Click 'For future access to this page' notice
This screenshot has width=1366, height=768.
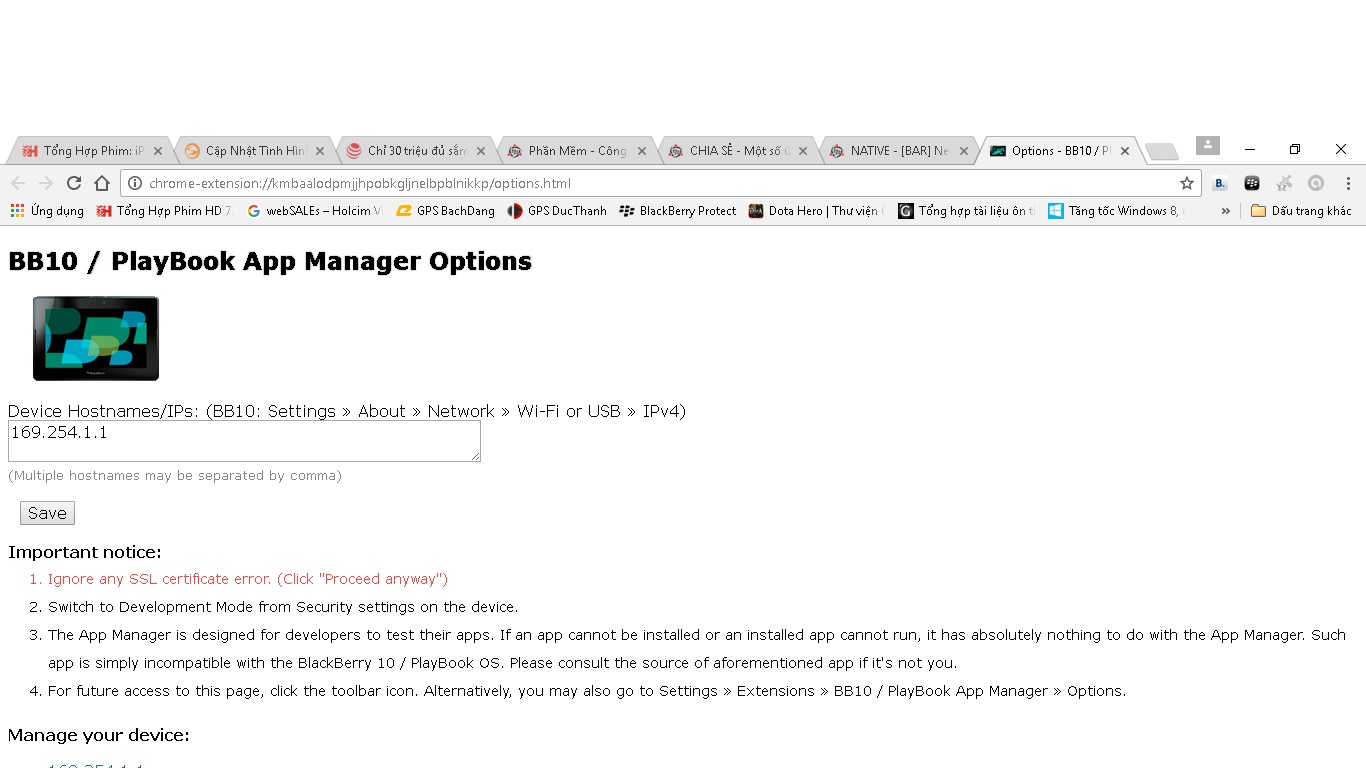pos(587,691)
